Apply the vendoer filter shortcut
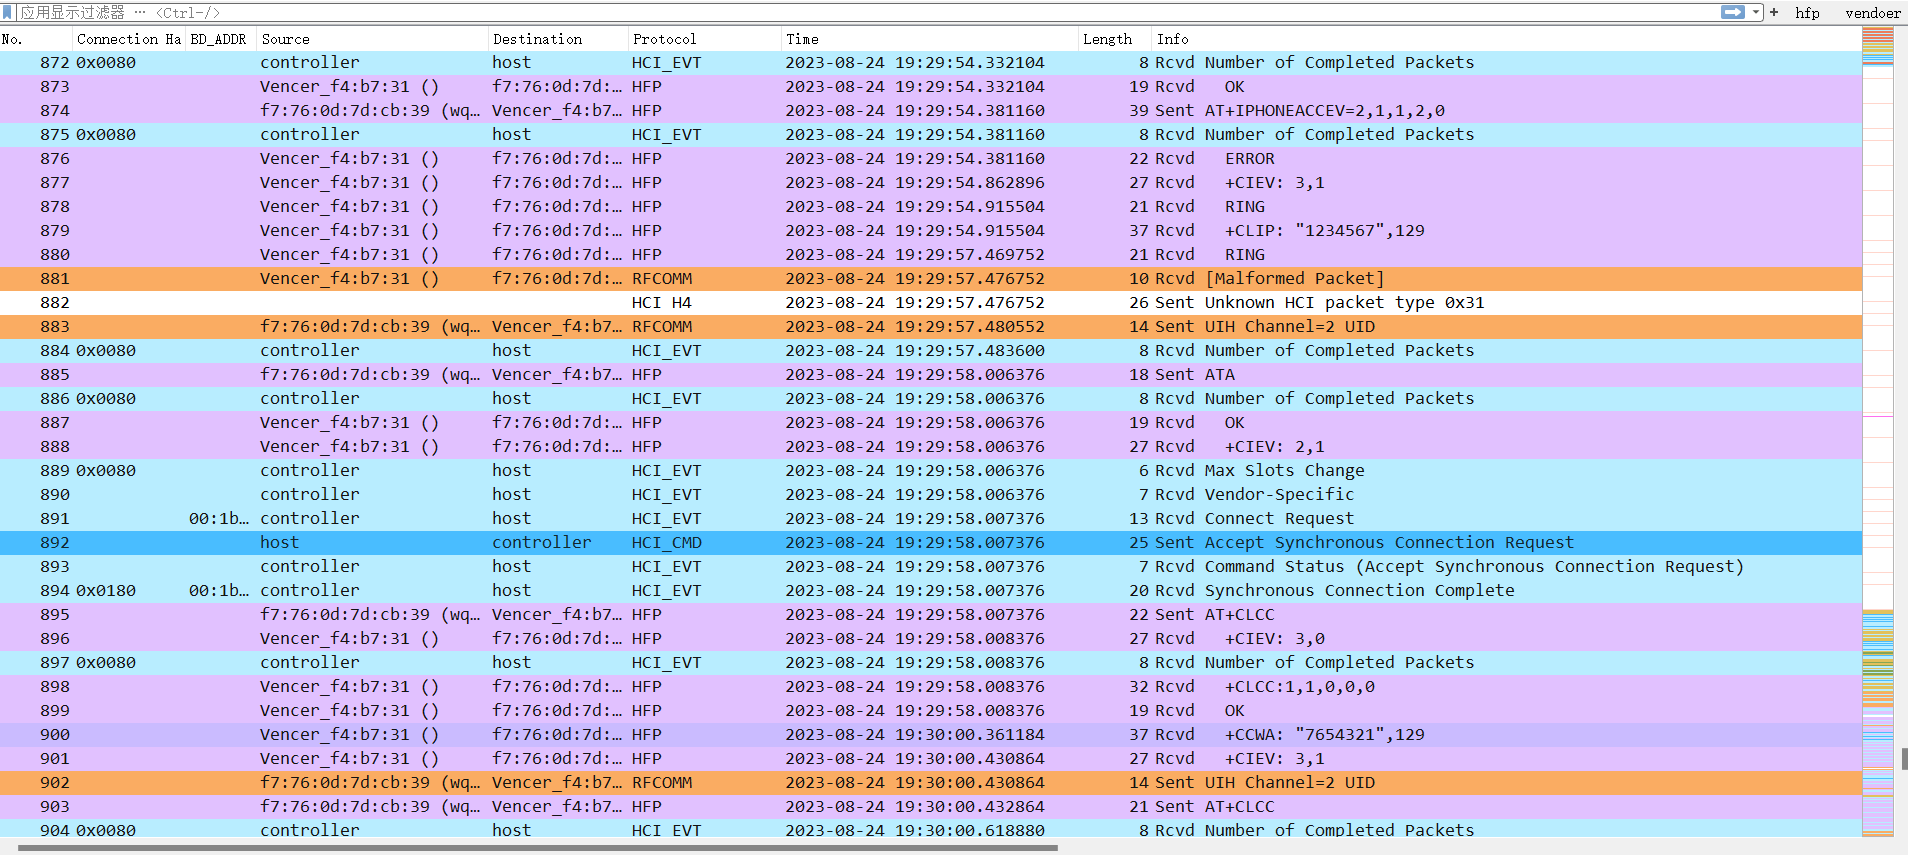Viewport: 1908px width, 855px height. point(1873,13)
